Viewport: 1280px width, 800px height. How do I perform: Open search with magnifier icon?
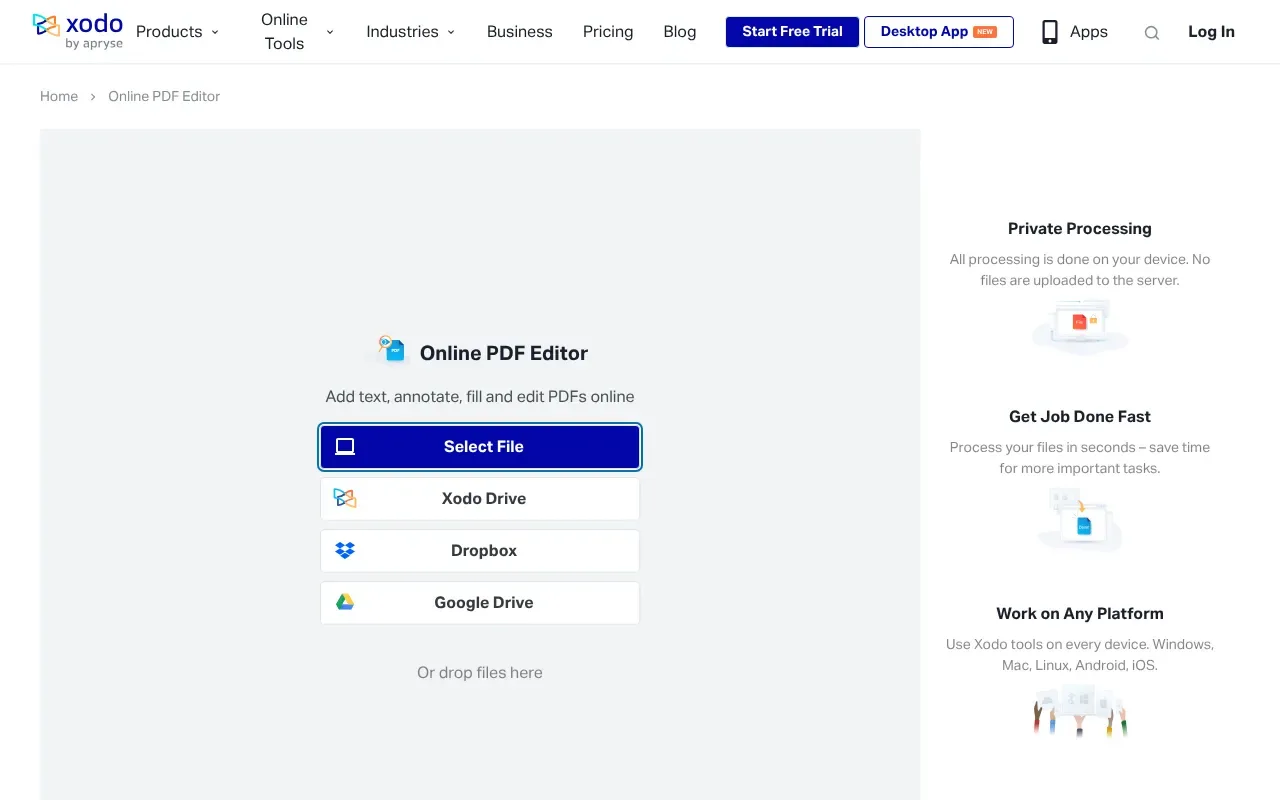[1152, 32]
